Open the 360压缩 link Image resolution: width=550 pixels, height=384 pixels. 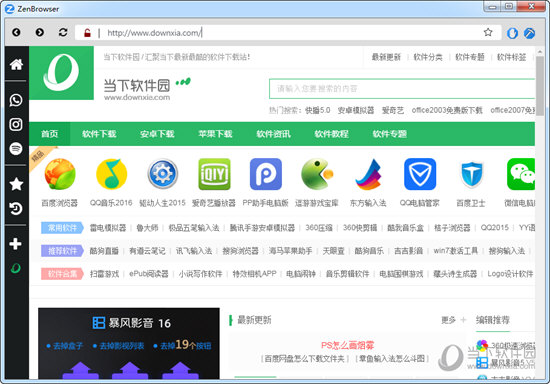pyautogui.click(x=319, y=228)
